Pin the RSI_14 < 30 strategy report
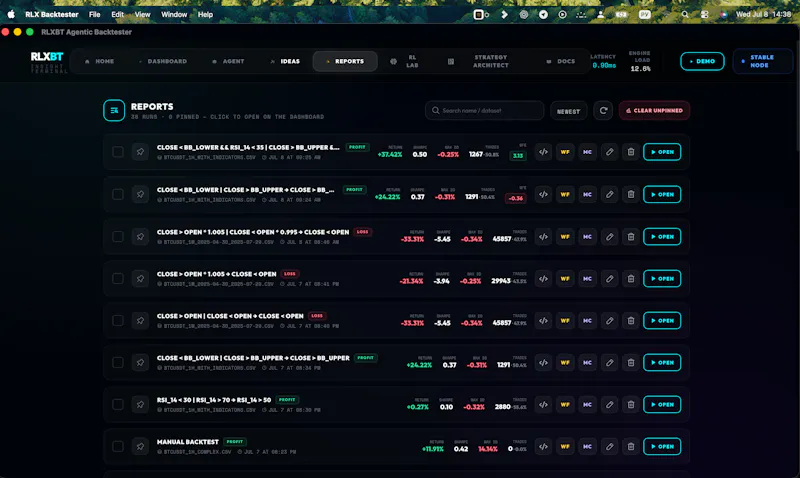 (140, 405)
